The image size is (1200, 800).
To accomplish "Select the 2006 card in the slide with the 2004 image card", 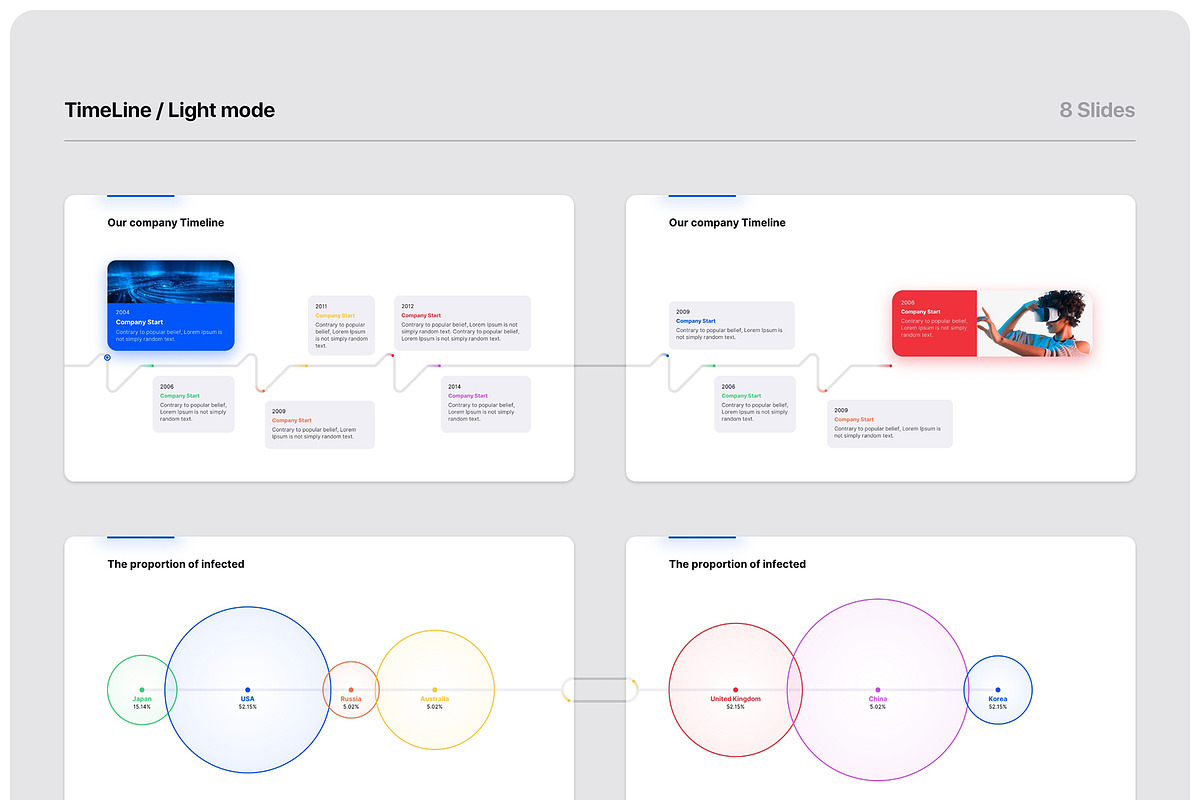I will 194,404.
